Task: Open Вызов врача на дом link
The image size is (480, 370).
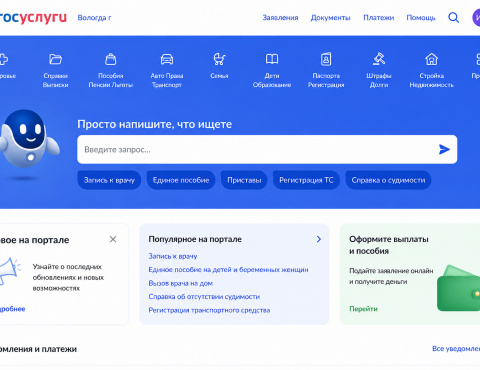Action: click(x=180, y=283)
